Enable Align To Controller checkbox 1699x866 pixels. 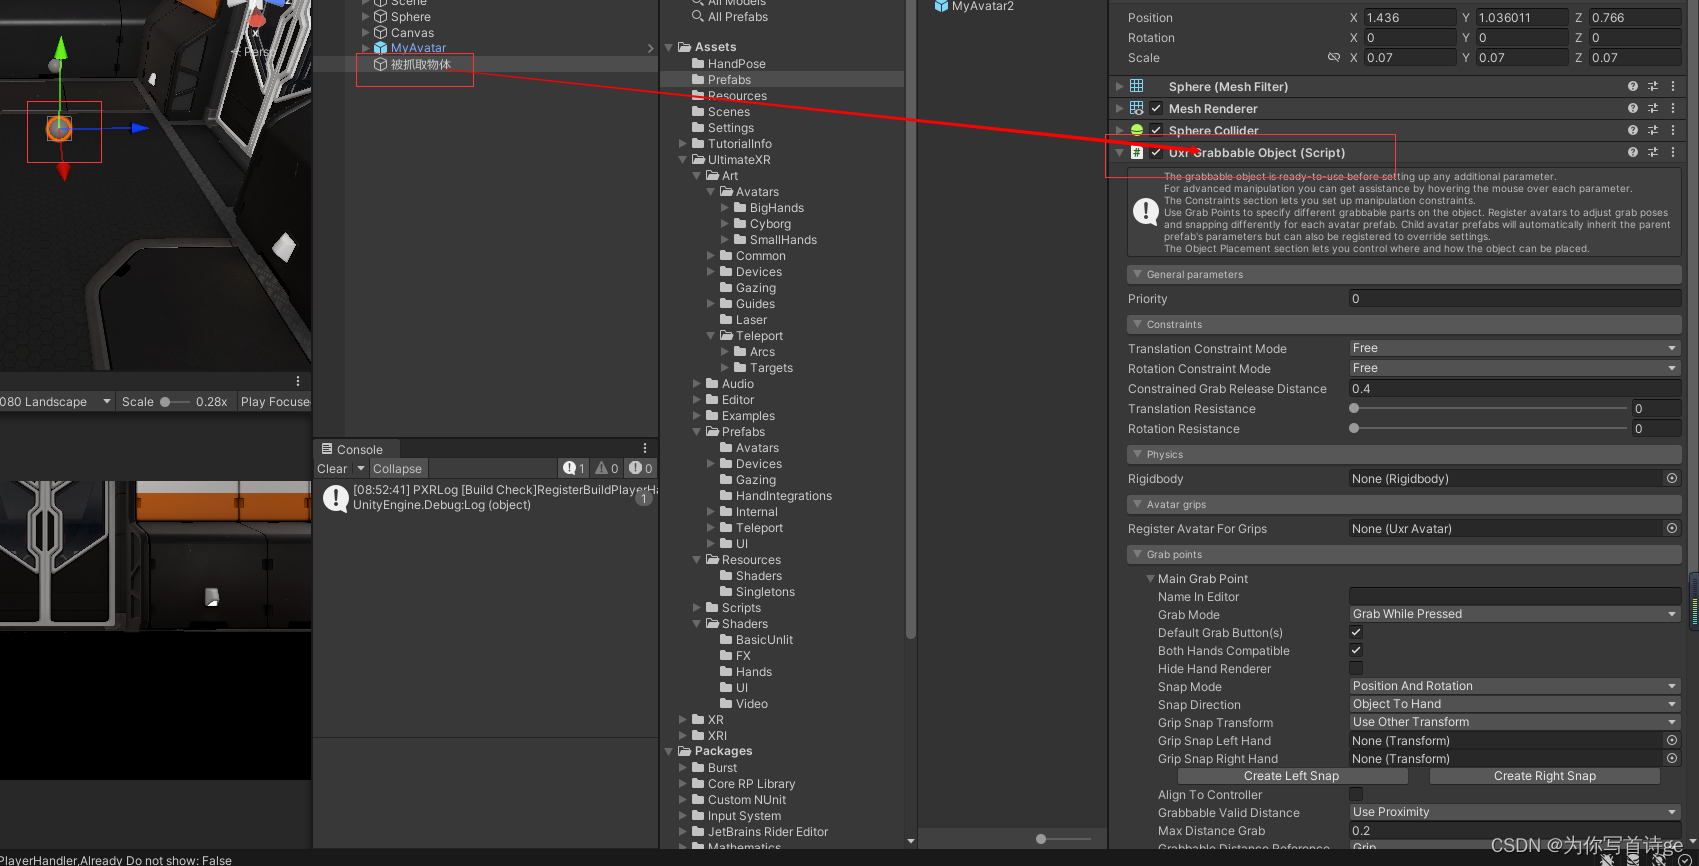point(1356,795)
